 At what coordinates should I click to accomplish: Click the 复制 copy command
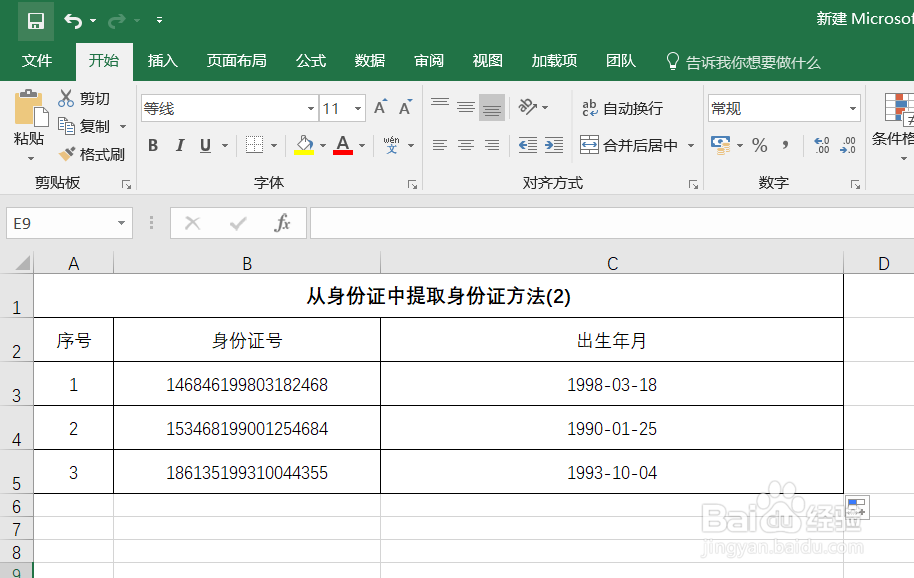tap(95, 126)
